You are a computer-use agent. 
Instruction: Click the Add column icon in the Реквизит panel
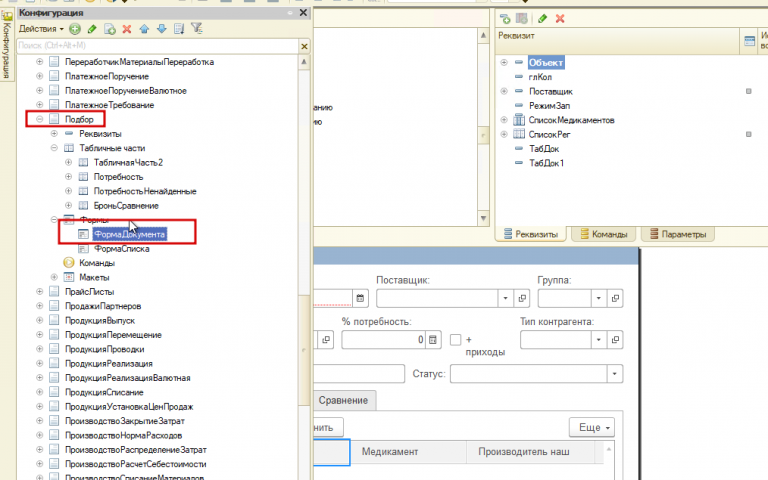[522, 19]
